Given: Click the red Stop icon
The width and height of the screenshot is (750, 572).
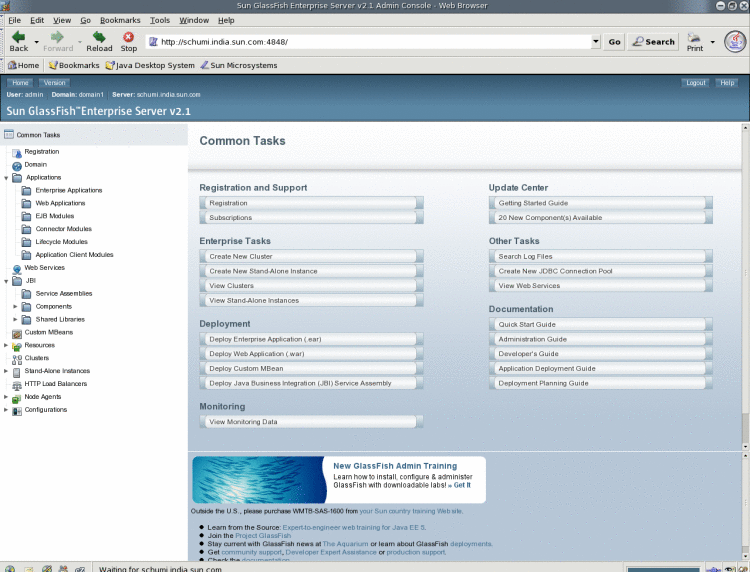Looking at the screenshot, I should click(x=128, y=37).
